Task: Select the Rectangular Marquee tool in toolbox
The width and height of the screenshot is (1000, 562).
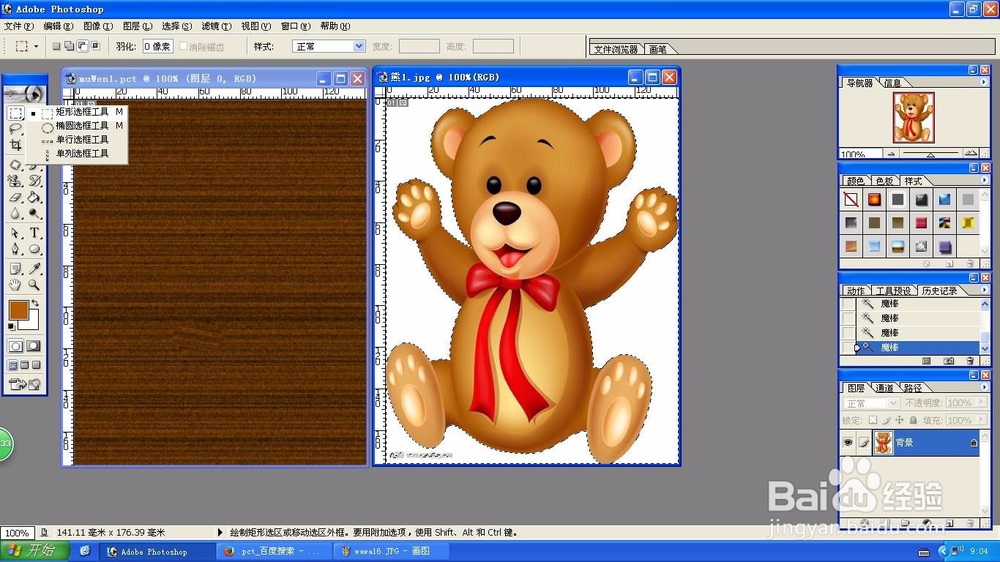Action: coord(16,113)
